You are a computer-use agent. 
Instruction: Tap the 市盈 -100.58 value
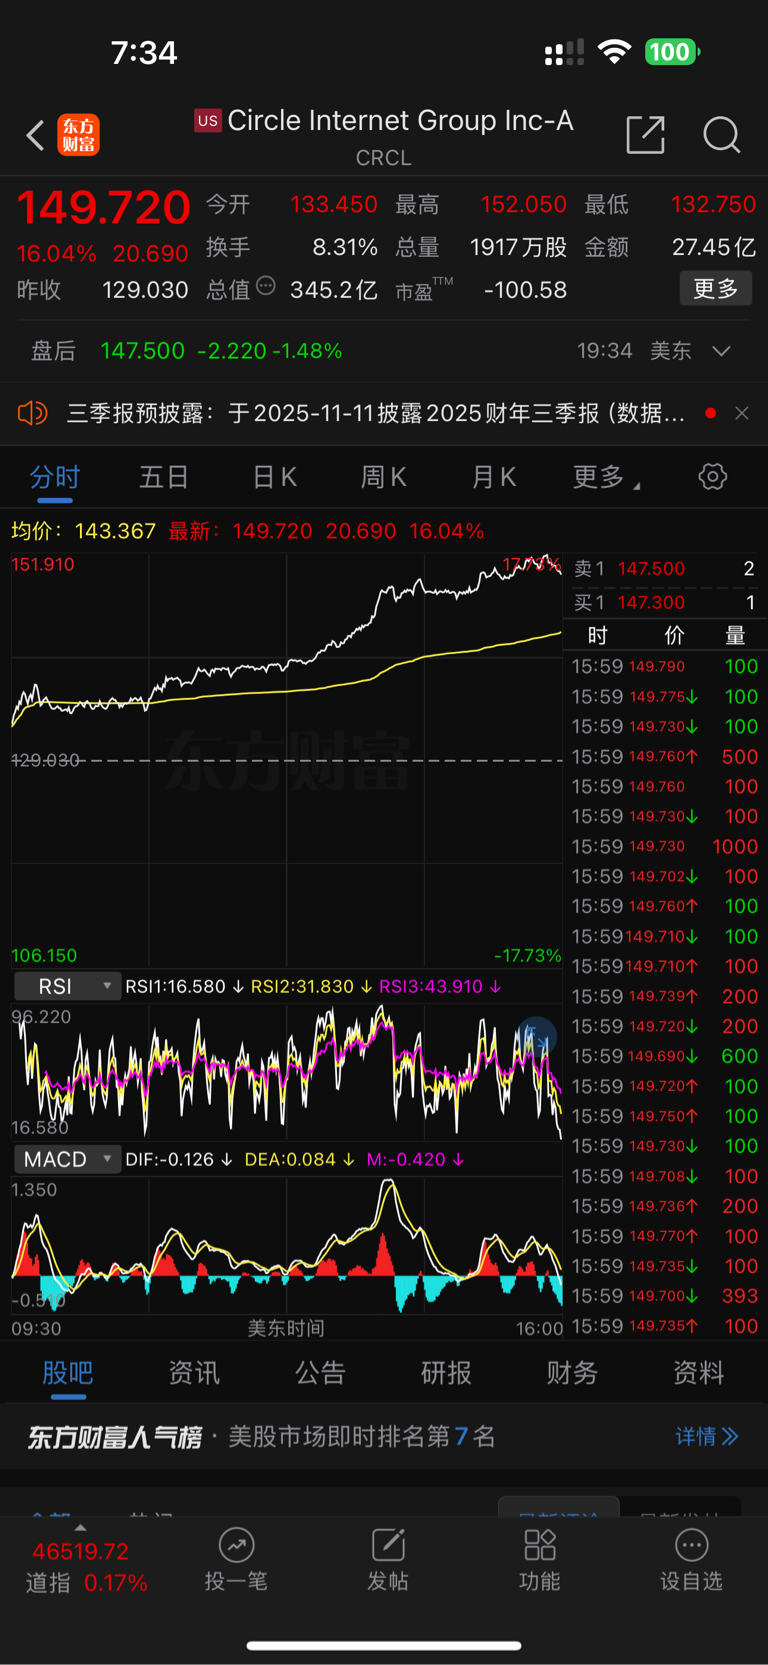(x=525, y=290)
